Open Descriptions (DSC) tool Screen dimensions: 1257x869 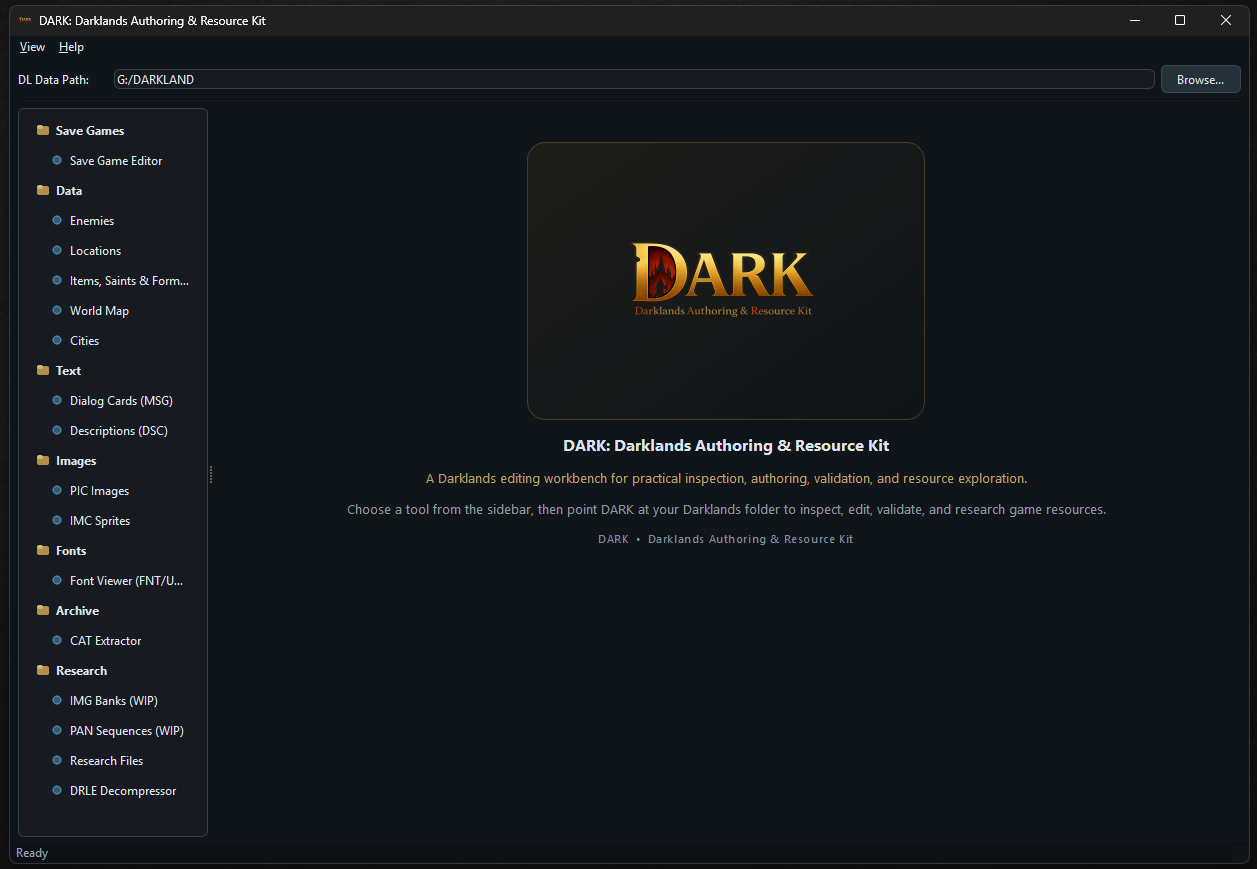point(119,431)
